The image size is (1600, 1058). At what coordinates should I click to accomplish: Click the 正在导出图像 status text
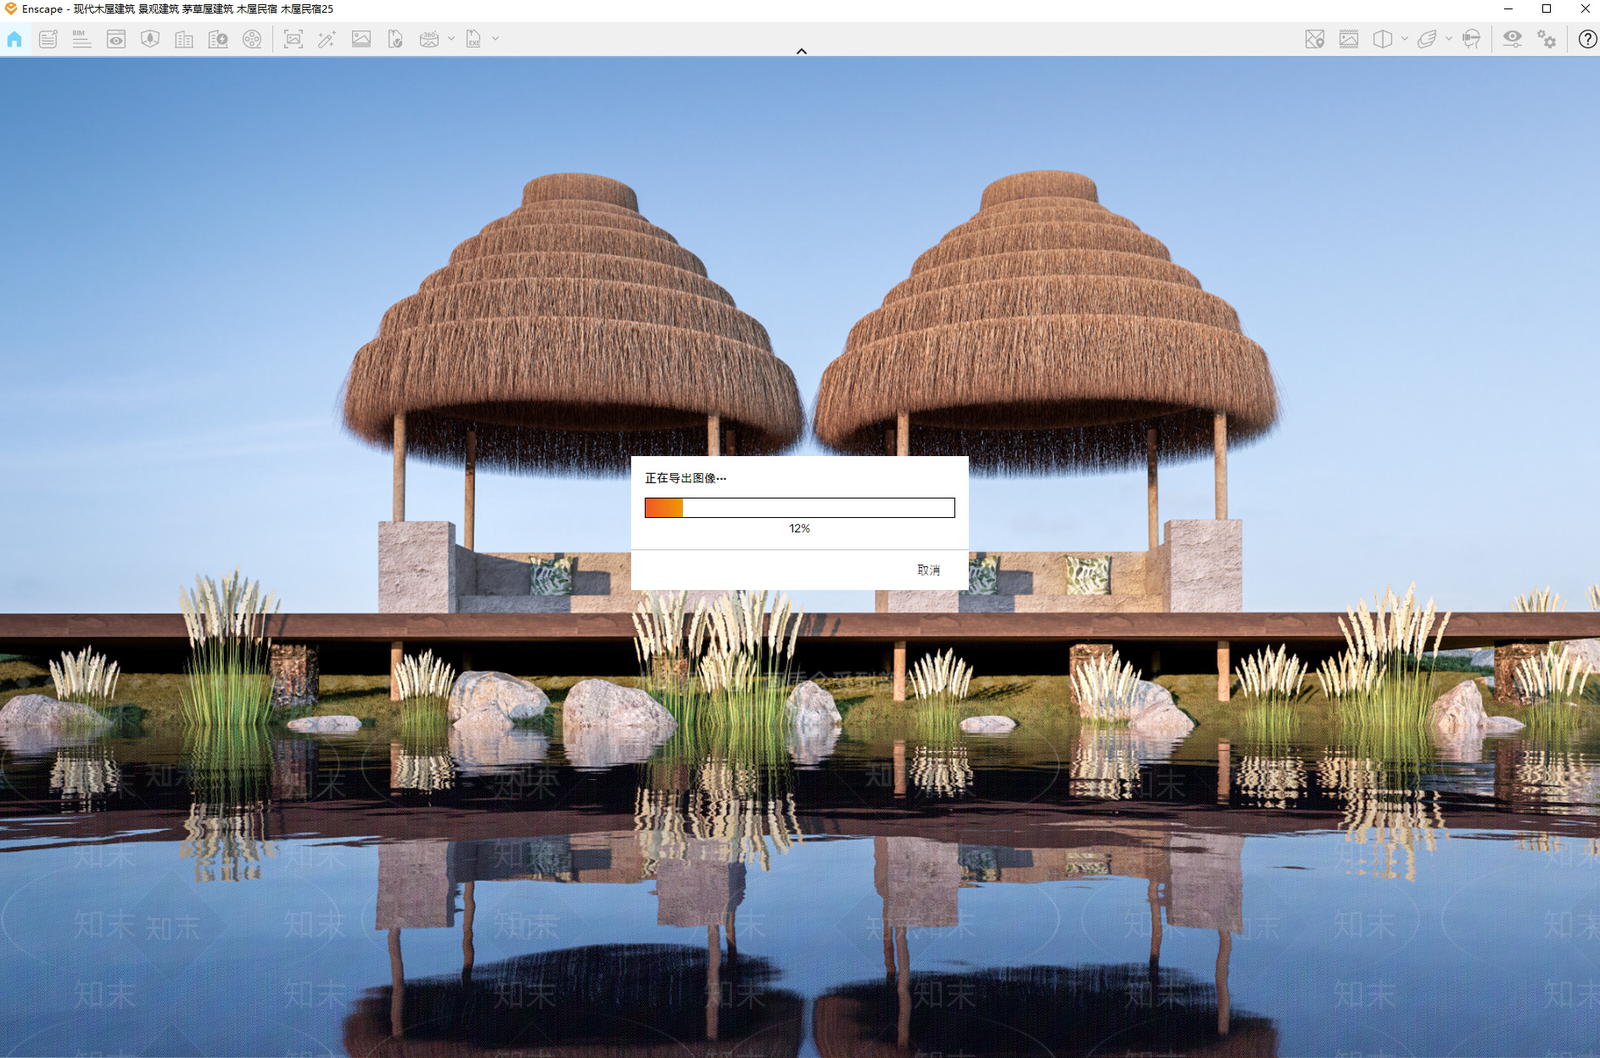click(685, 478)
